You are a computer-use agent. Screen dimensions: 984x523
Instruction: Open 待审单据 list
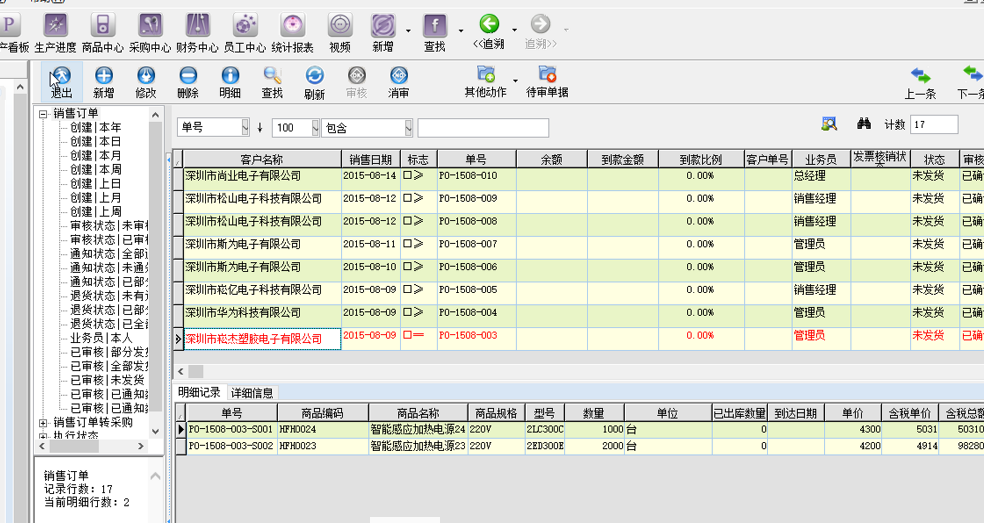coord(547,82)
